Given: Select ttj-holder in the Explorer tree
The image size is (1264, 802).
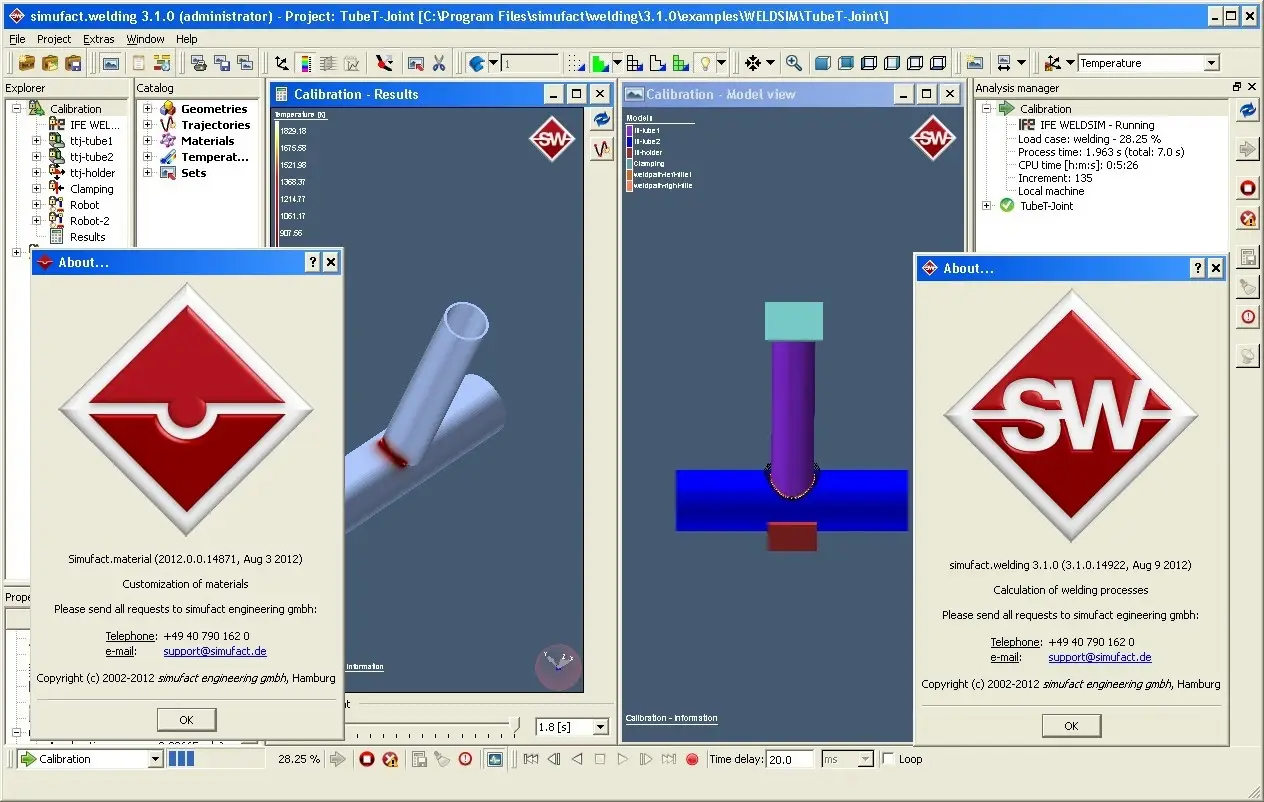Looking at the screenshot, I should point(92,173).
